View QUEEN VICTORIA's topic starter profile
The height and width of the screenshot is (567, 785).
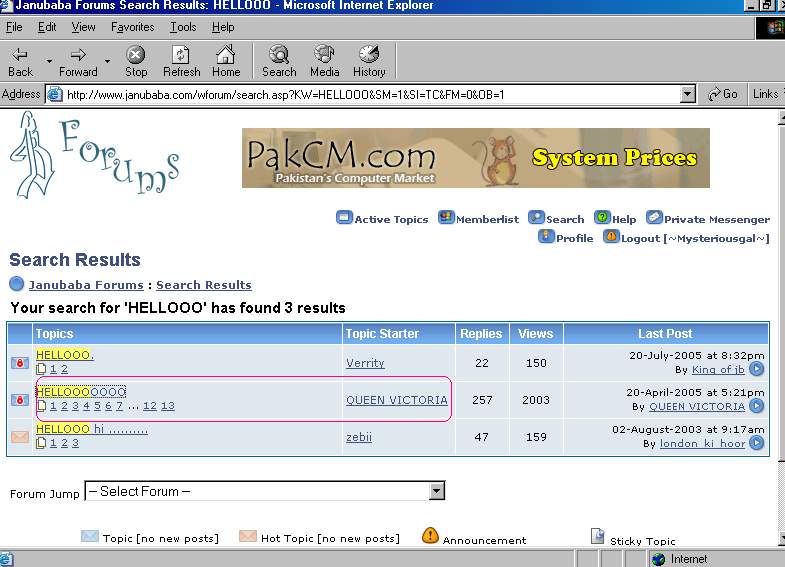tap(397, 400)
